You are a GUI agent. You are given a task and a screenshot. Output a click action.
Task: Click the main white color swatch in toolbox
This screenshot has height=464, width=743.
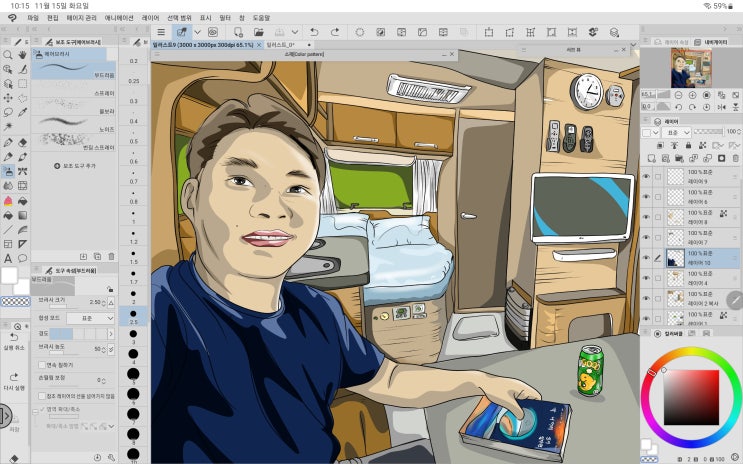click(x=9, y=275)
